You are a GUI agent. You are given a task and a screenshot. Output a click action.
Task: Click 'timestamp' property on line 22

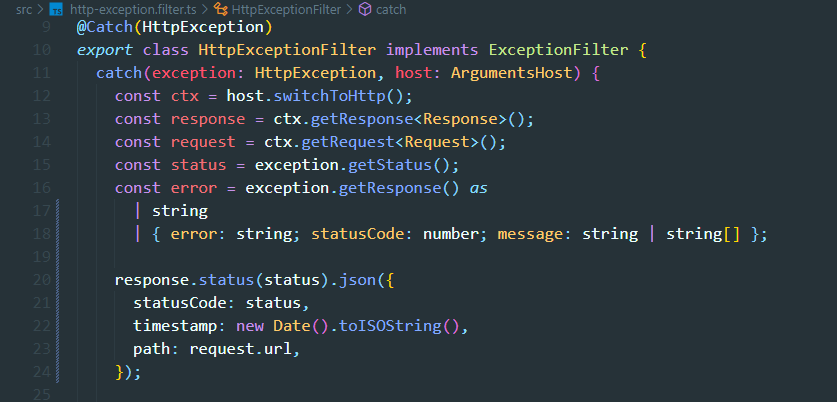coord(175,326)
